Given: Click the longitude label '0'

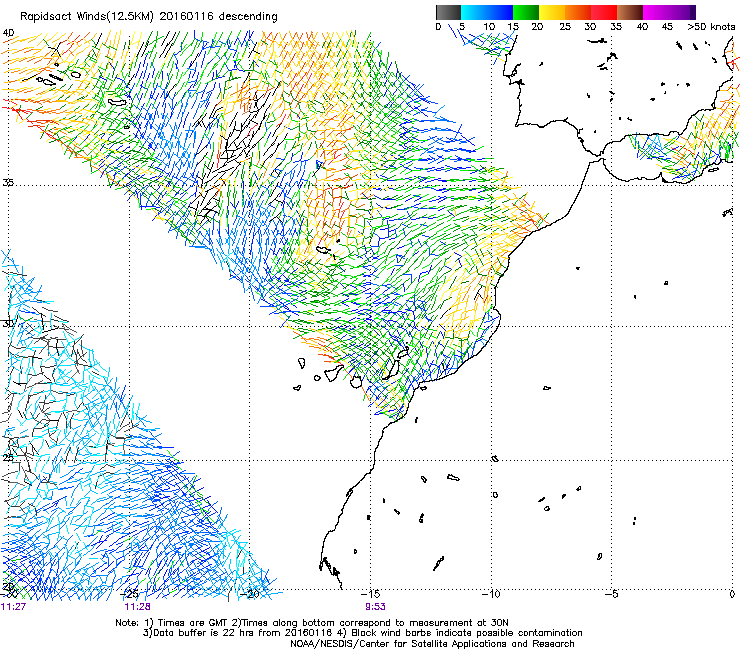Looking at the screenshot, I should tap(732, 594).
